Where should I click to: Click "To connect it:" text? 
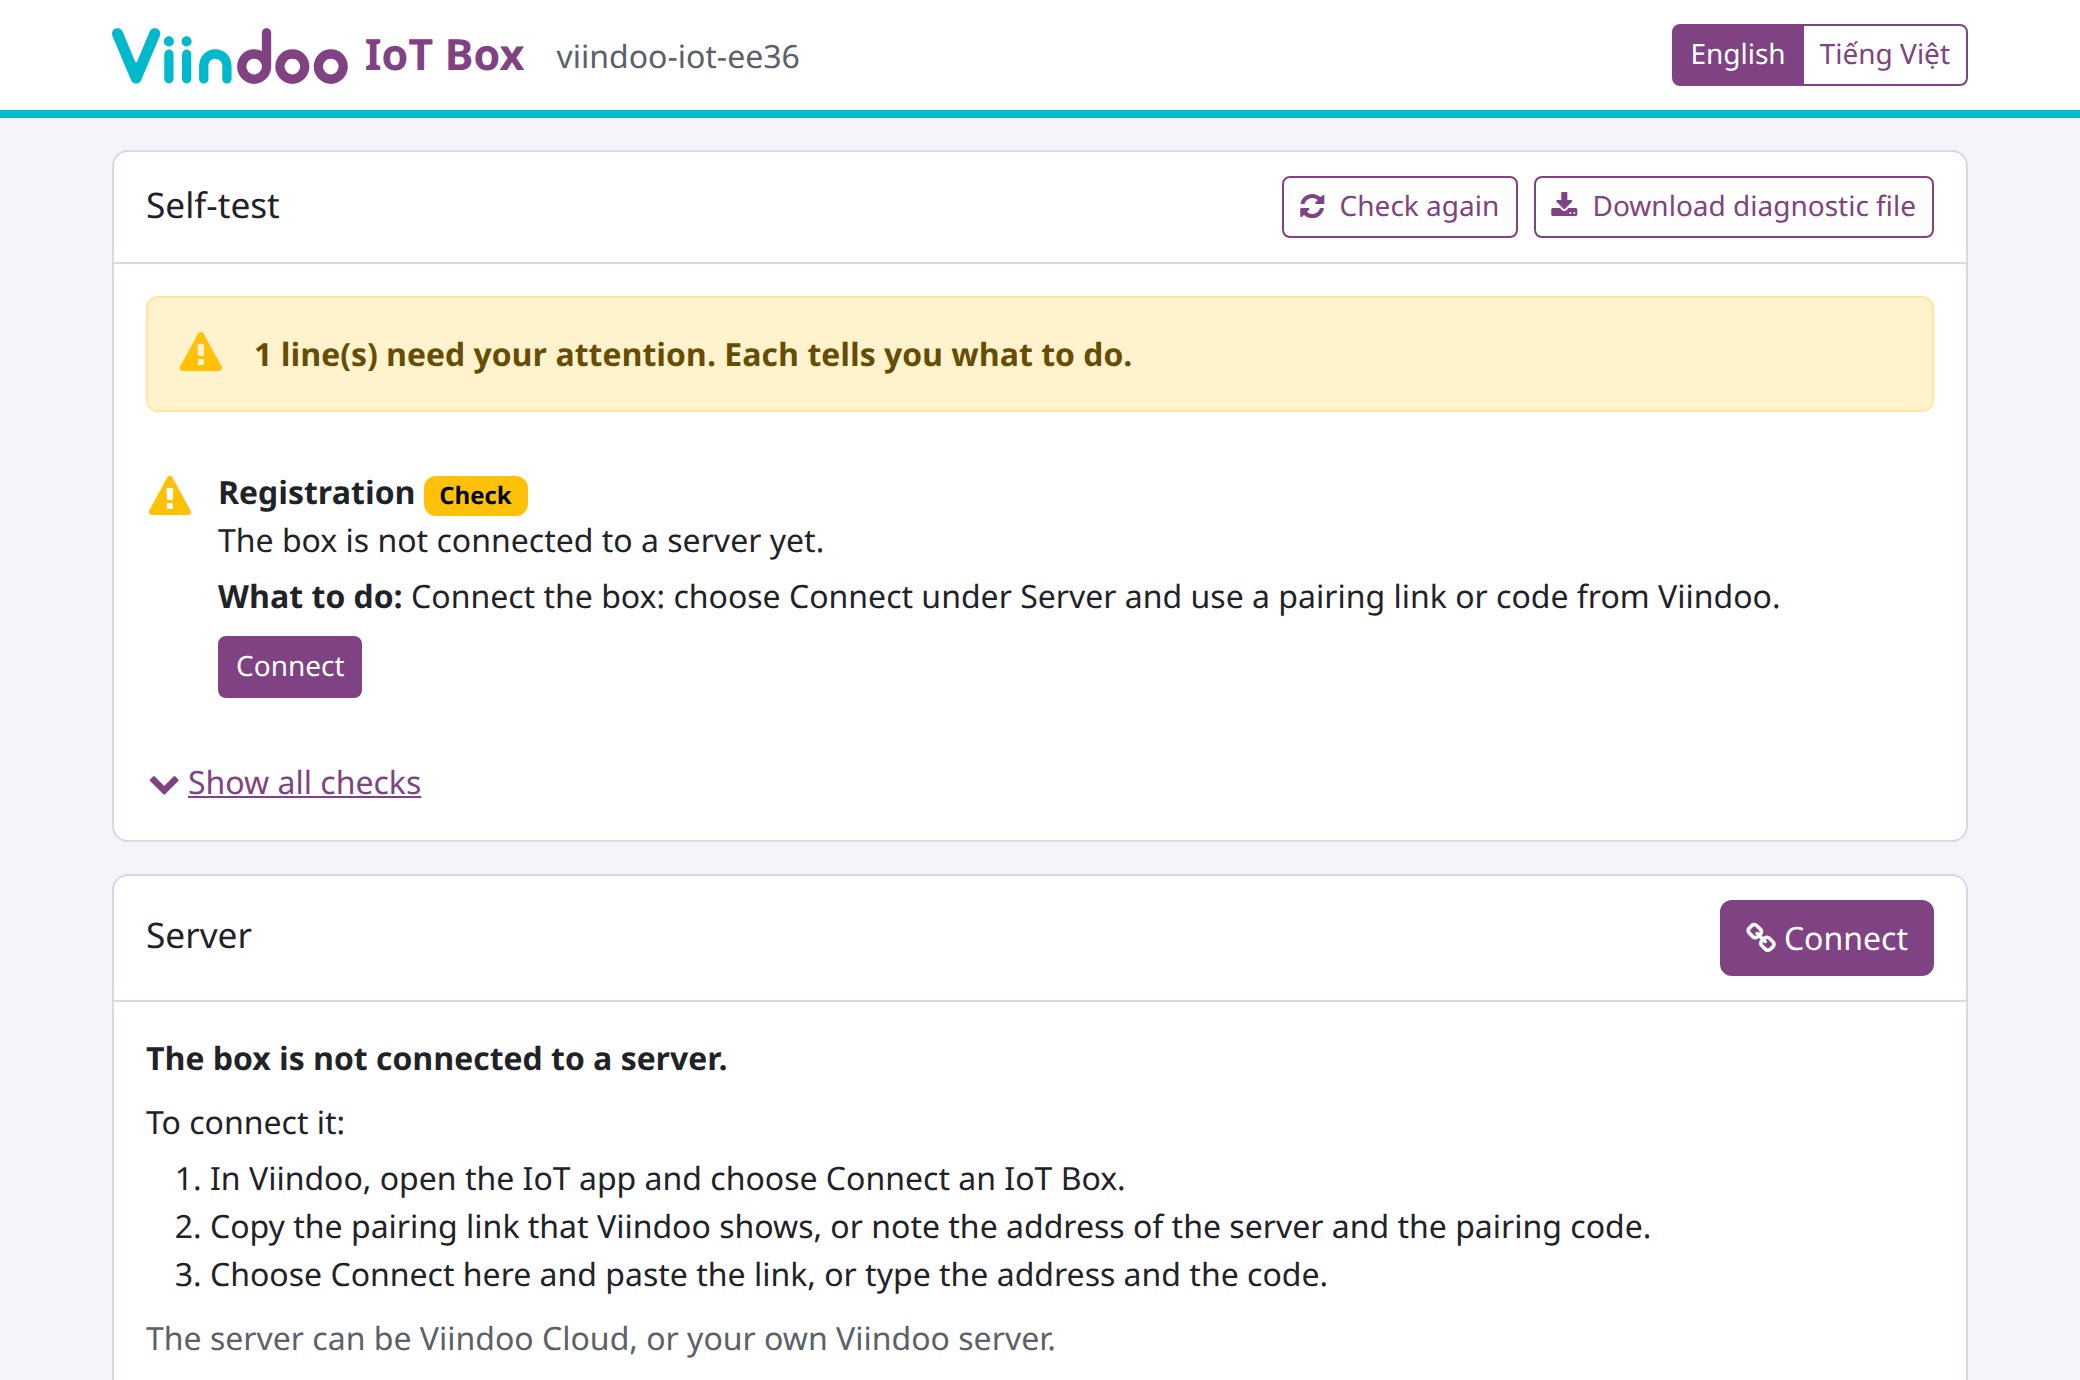pyautogui.click(x=245, y=1123)
